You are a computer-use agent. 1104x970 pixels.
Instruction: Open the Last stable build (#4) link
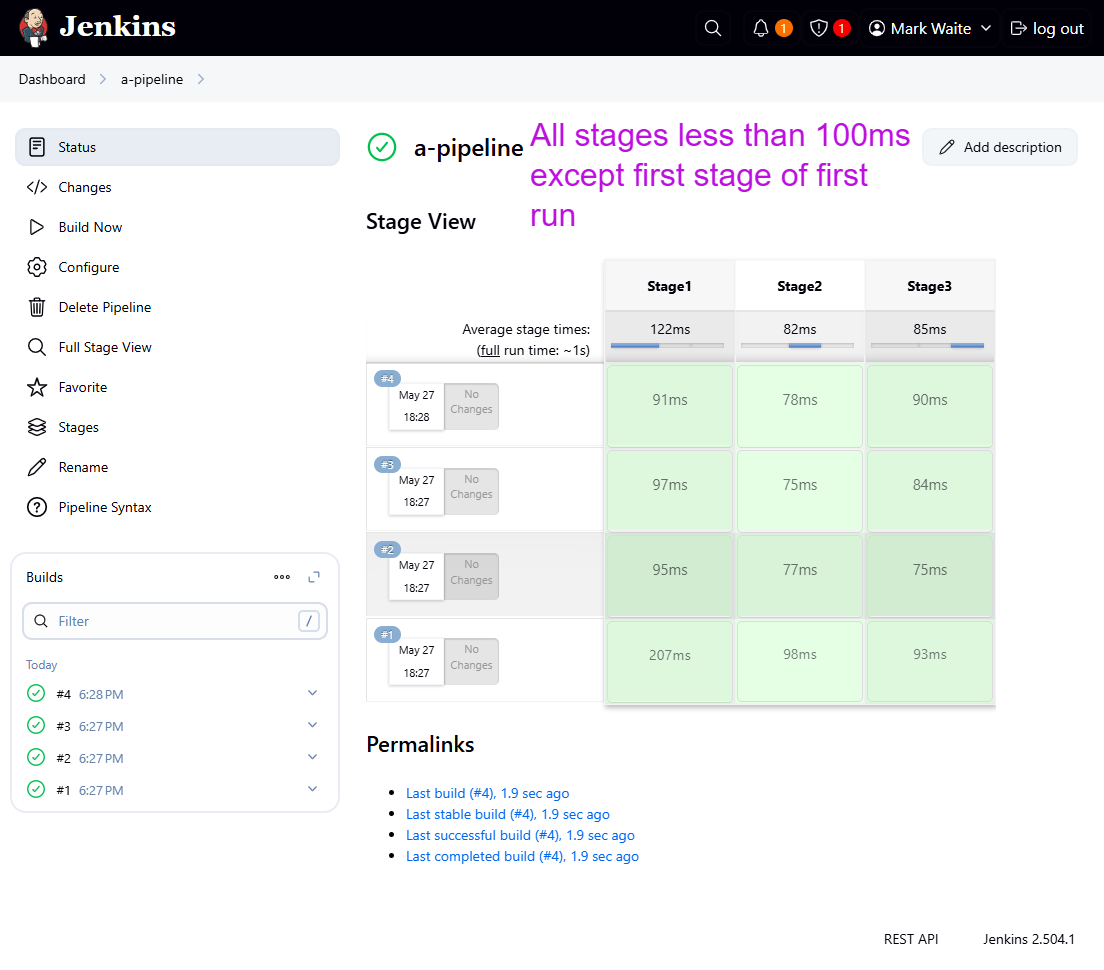click(x=507, y=814)
